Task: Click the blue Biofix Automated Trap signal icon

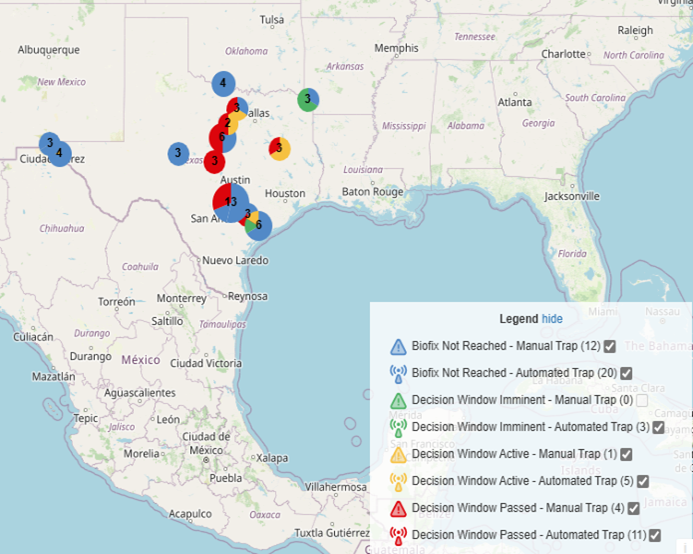Action: tap(398, 373)
